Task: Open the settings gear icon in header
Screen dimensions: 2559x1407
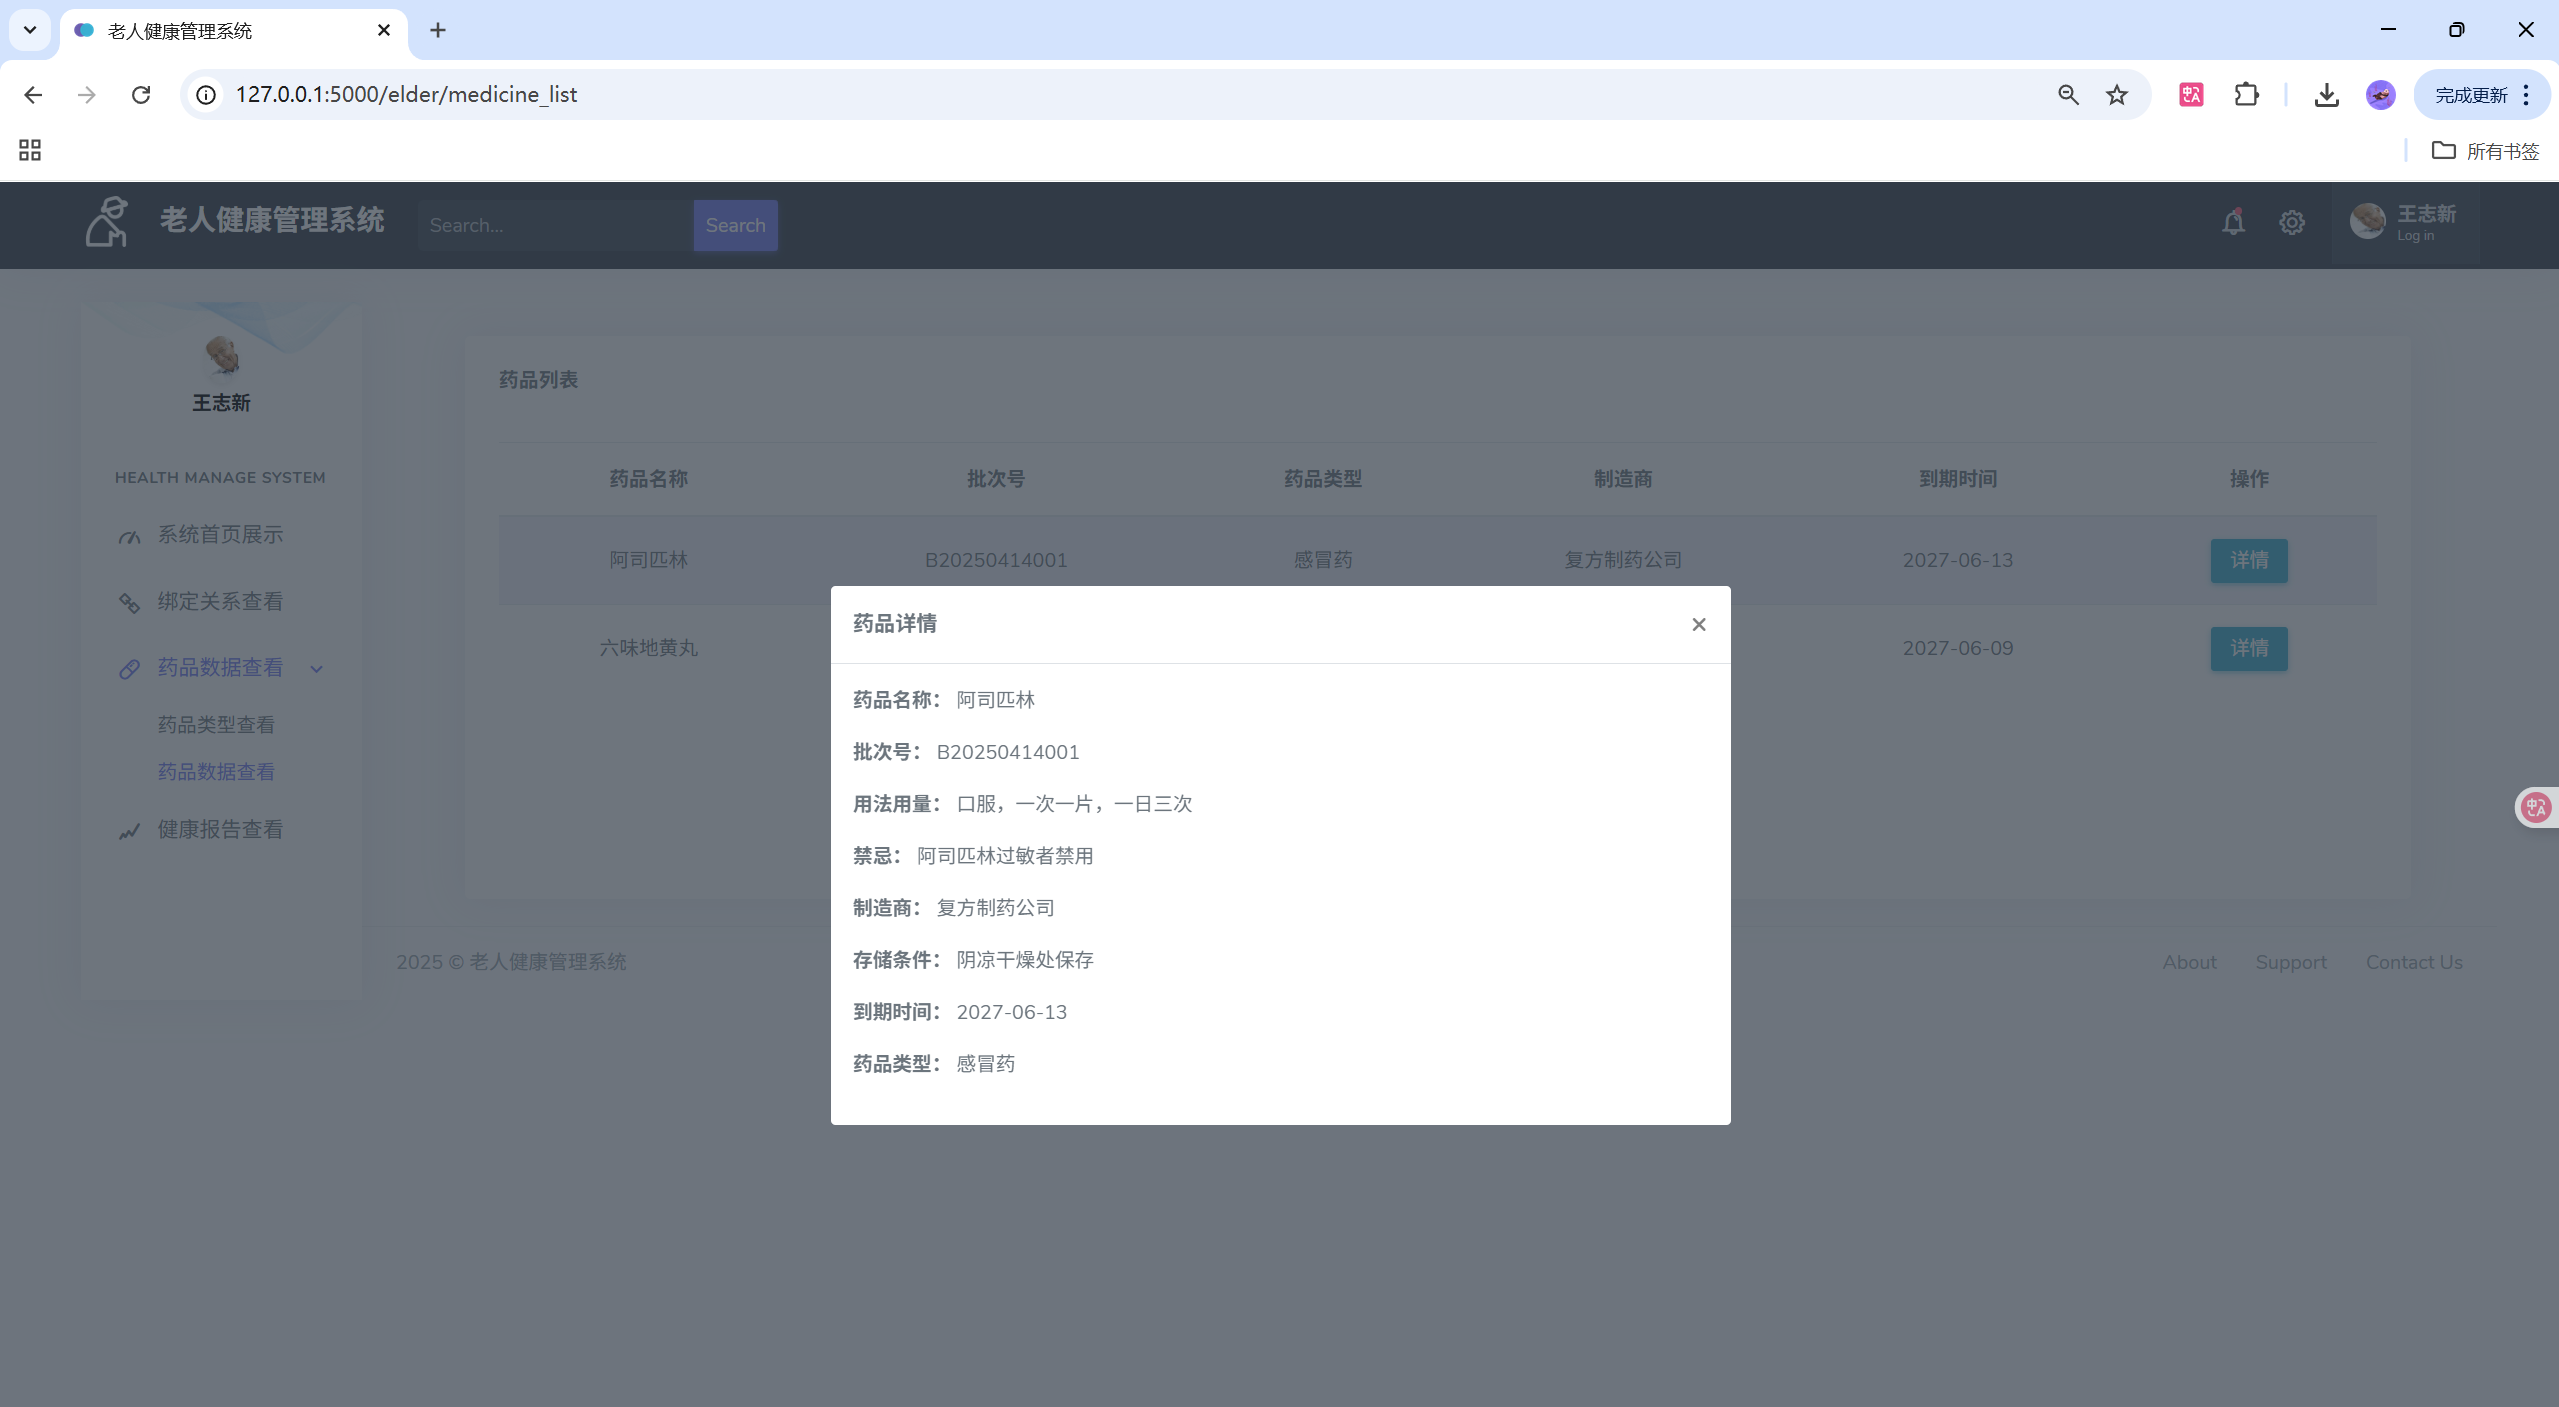Action: (x=2291, y=223)
